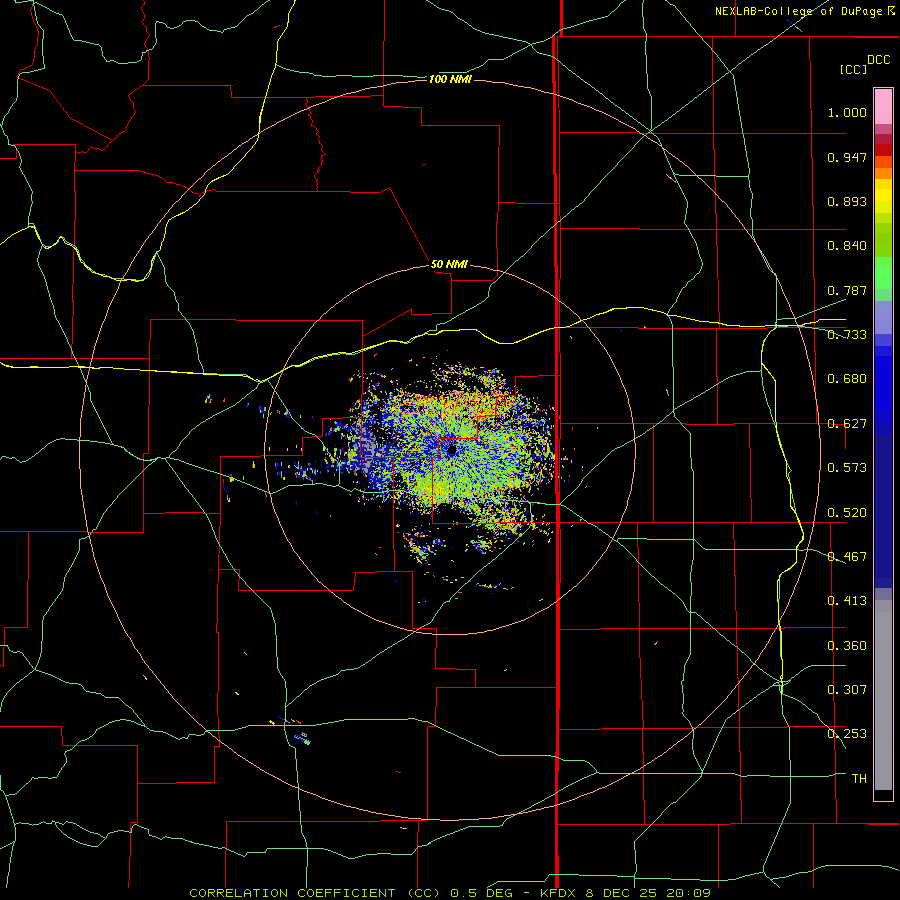Click the 50 NMI range ring label
This screenshot has width=900, height=900.
coord(449,265)
